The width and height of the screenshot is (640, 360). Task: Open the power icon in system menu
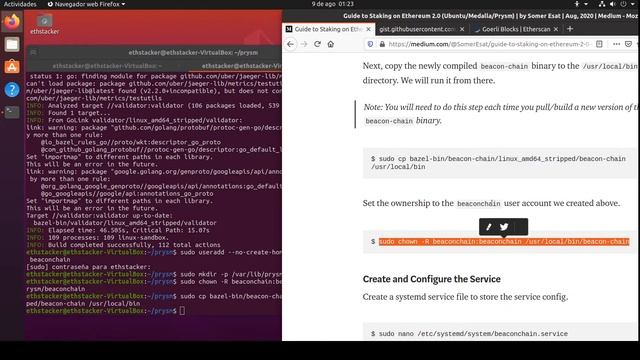pyautogui.click(x=623, y=4)
